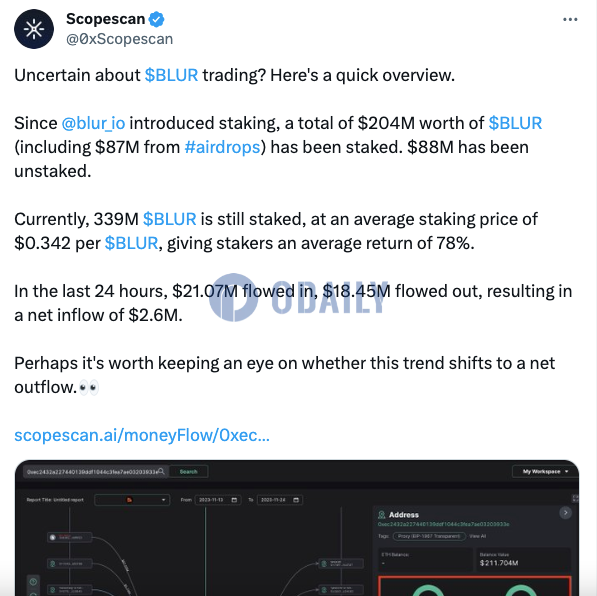Click the Address panel wallet icon
Screen dimensions: 597x596
click(382, 515)
